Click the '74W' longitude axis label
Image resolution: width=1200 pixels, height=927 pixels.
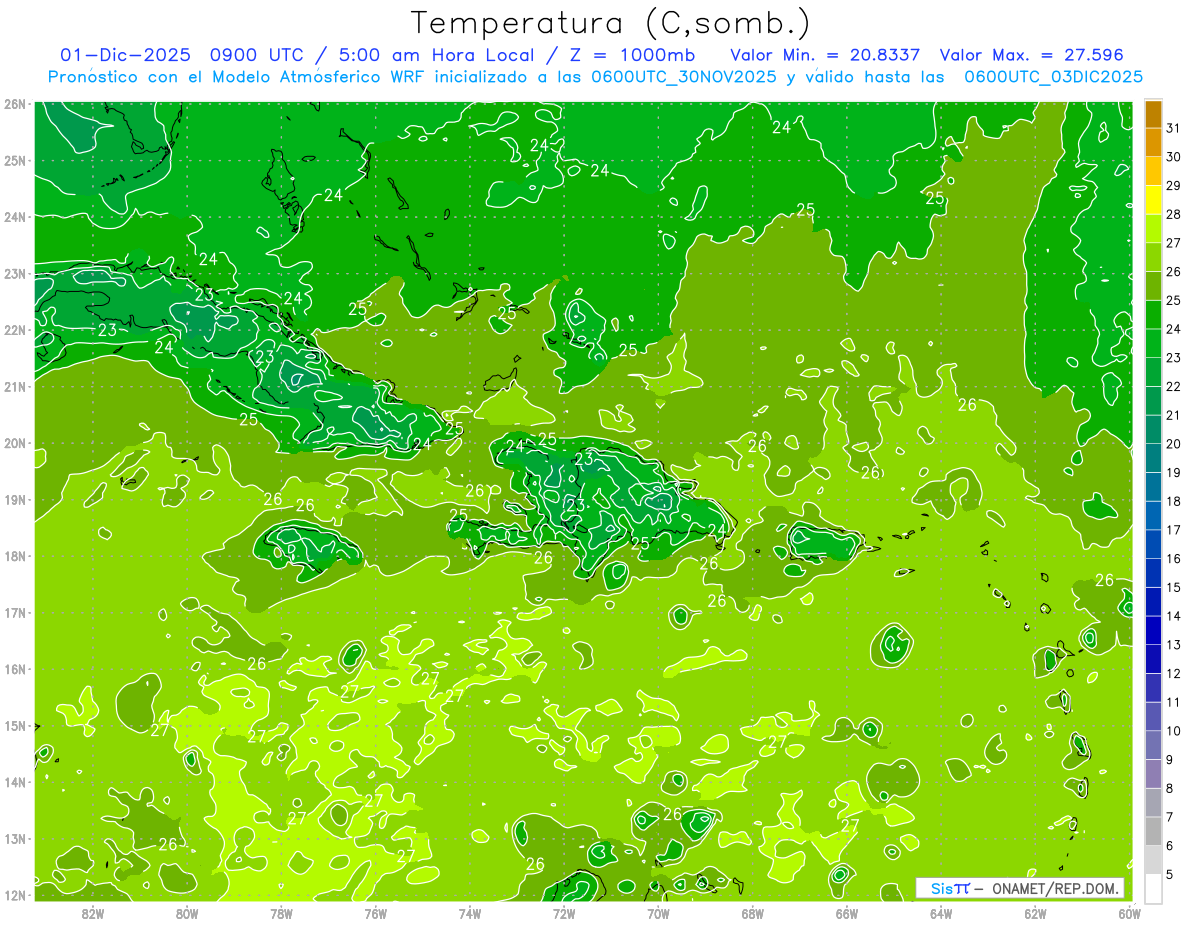pos(469,913)
